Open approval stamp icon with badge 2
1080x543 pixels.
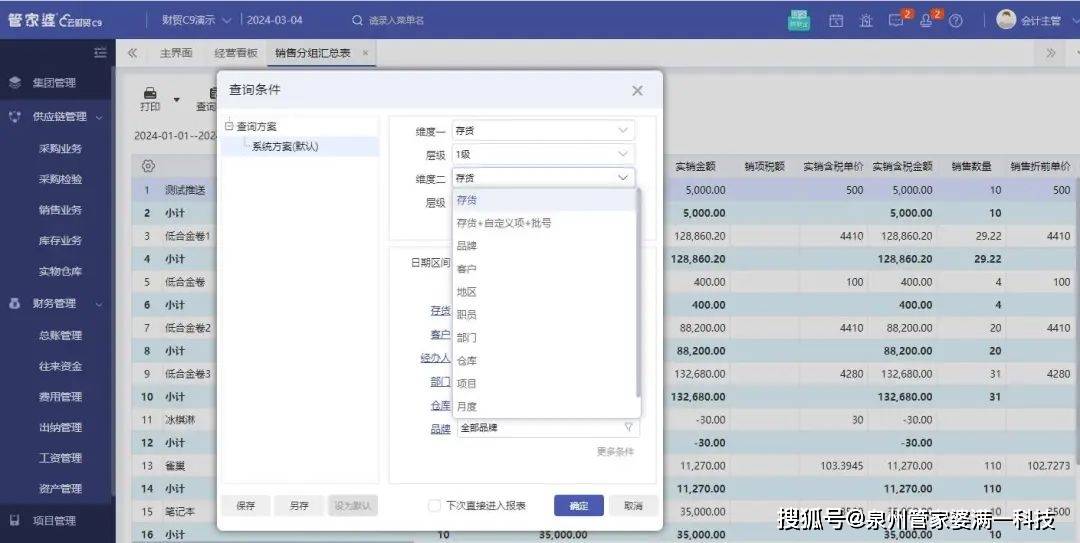(x=926, y=21)
